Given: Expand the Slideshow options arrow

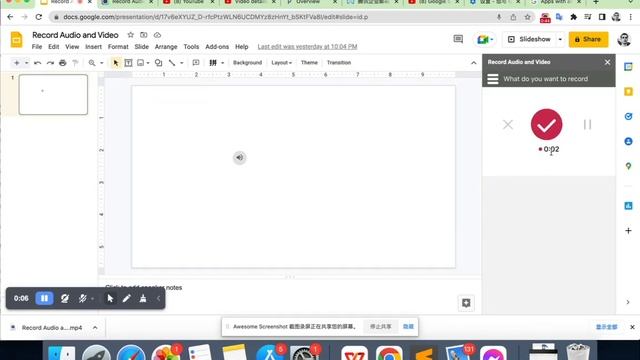Looking at the screenshot, I should pos(560,40).
